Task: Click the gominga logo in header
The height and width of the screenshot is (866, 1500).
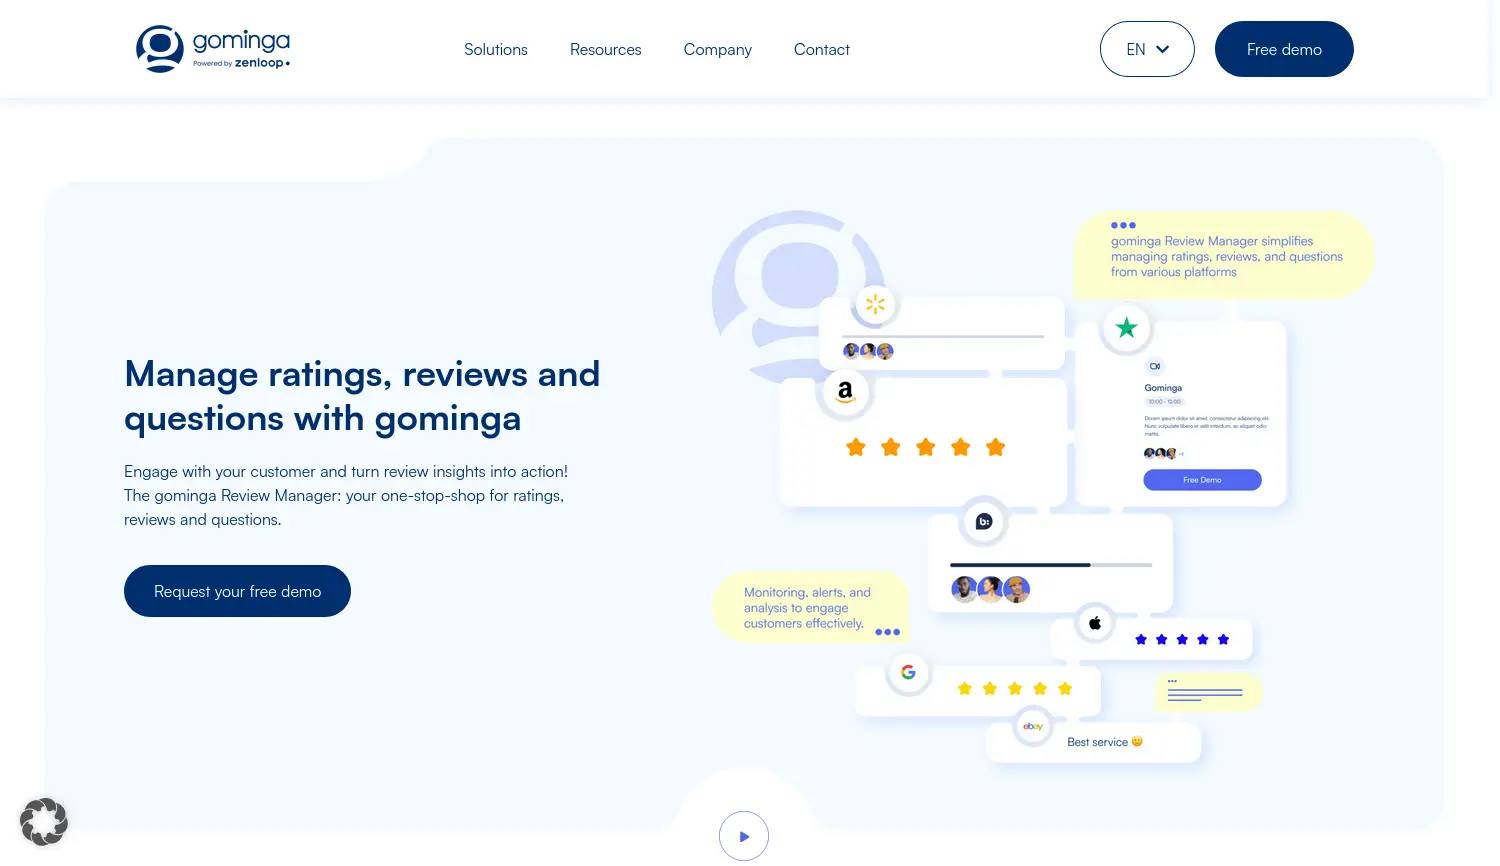Action: (213, 49)
